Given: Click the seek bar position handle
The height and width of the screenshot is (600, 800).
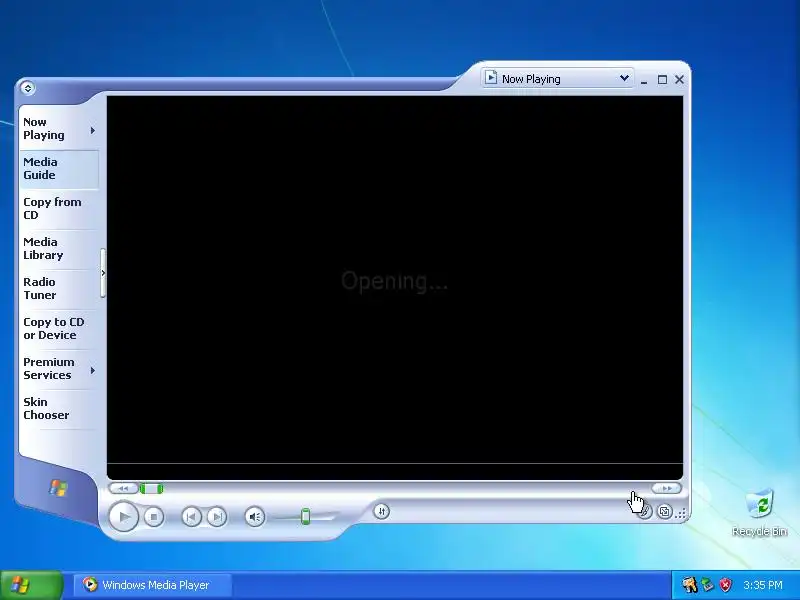Looking at the screenshot, I should click(x=152, y=489).
